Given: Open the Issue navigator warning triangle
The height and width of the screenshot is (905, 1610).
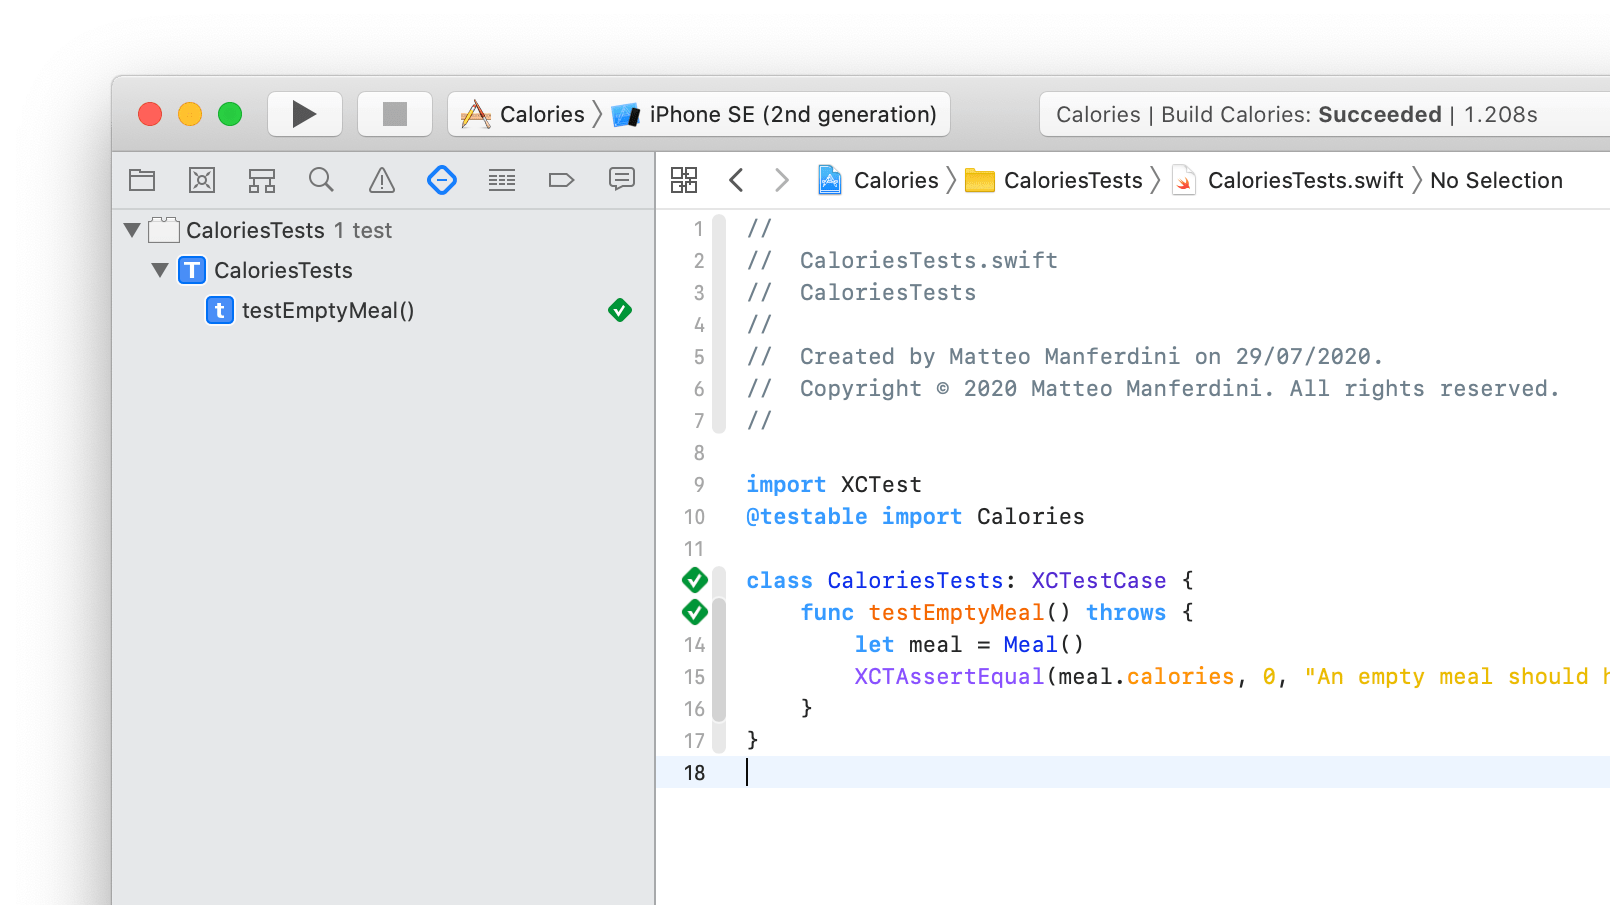Looking at the screenshot, I should (x=381, y=180).
